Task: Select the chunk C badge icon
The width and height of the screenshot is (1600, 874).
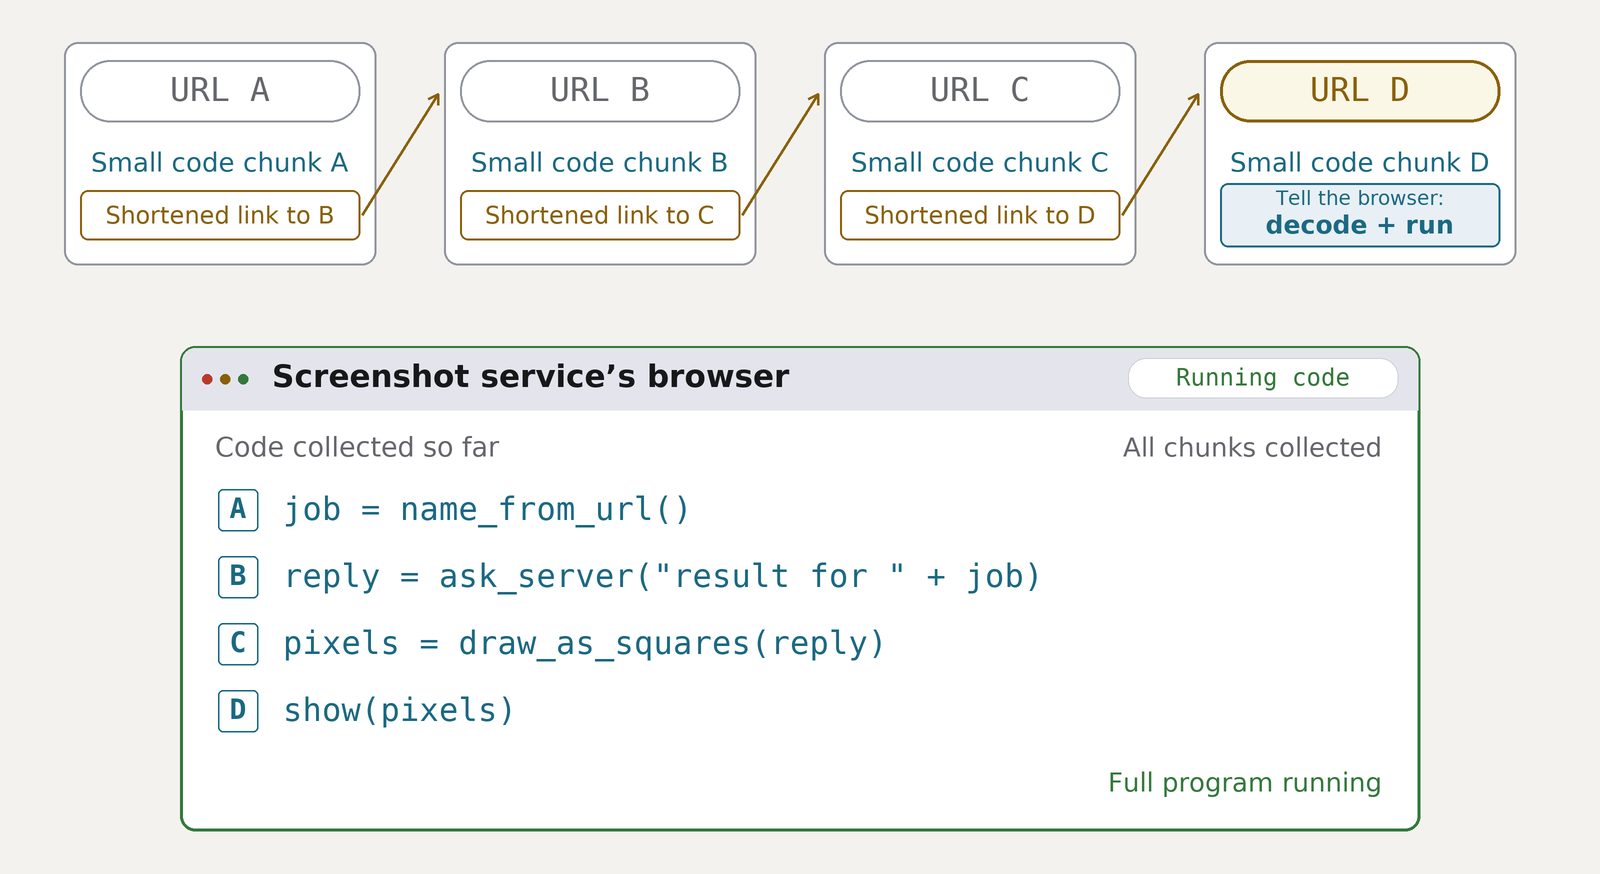Action: (x=238, y=643)
